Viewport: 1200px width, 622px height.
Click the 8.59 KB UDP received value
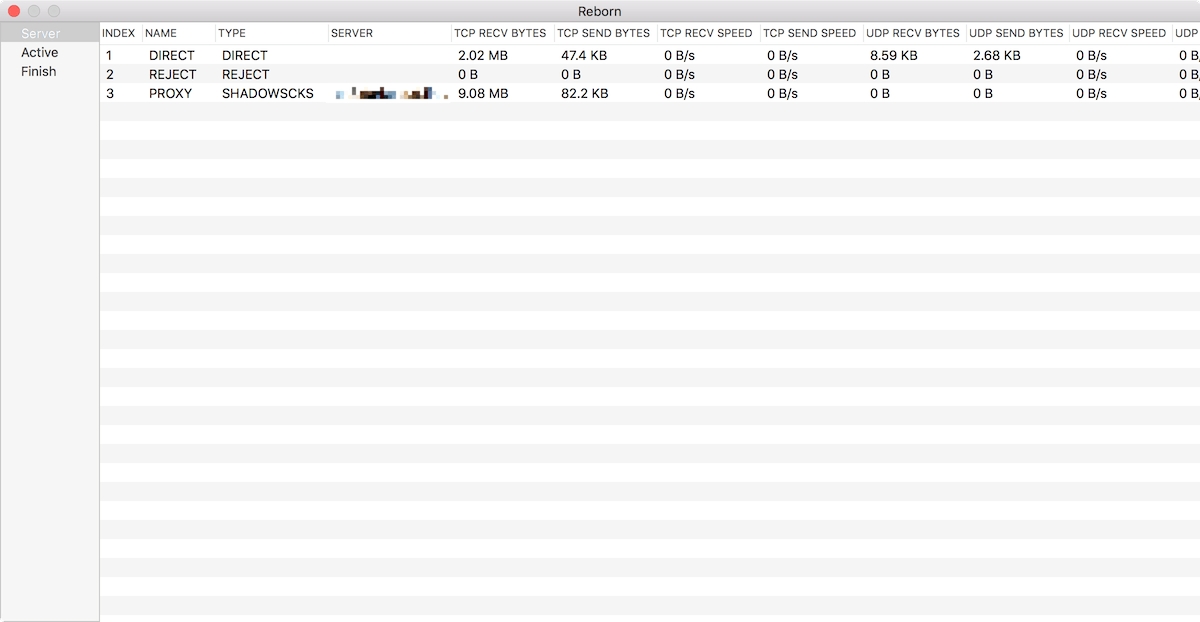(894, 55)
